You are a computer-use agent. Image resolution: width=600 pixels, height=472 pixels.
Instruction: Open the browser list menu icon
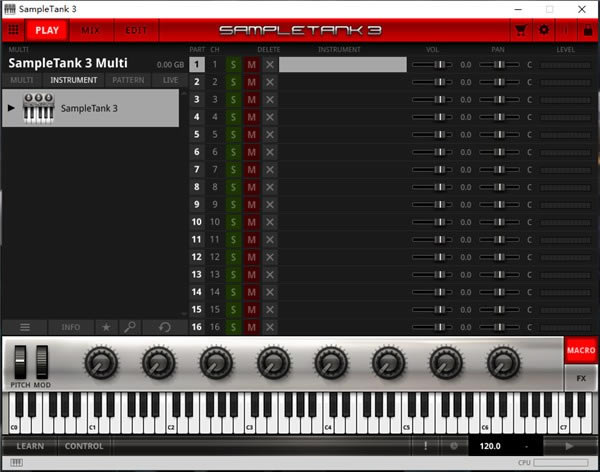[25, 327]
